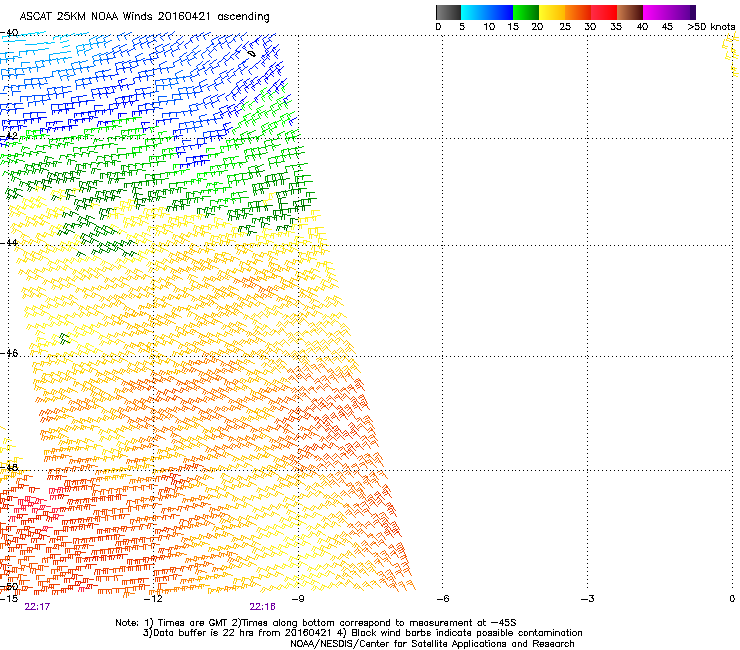Click the red 30-35 knots color segment
Viewport: 740px width, 650px height.
604,12
